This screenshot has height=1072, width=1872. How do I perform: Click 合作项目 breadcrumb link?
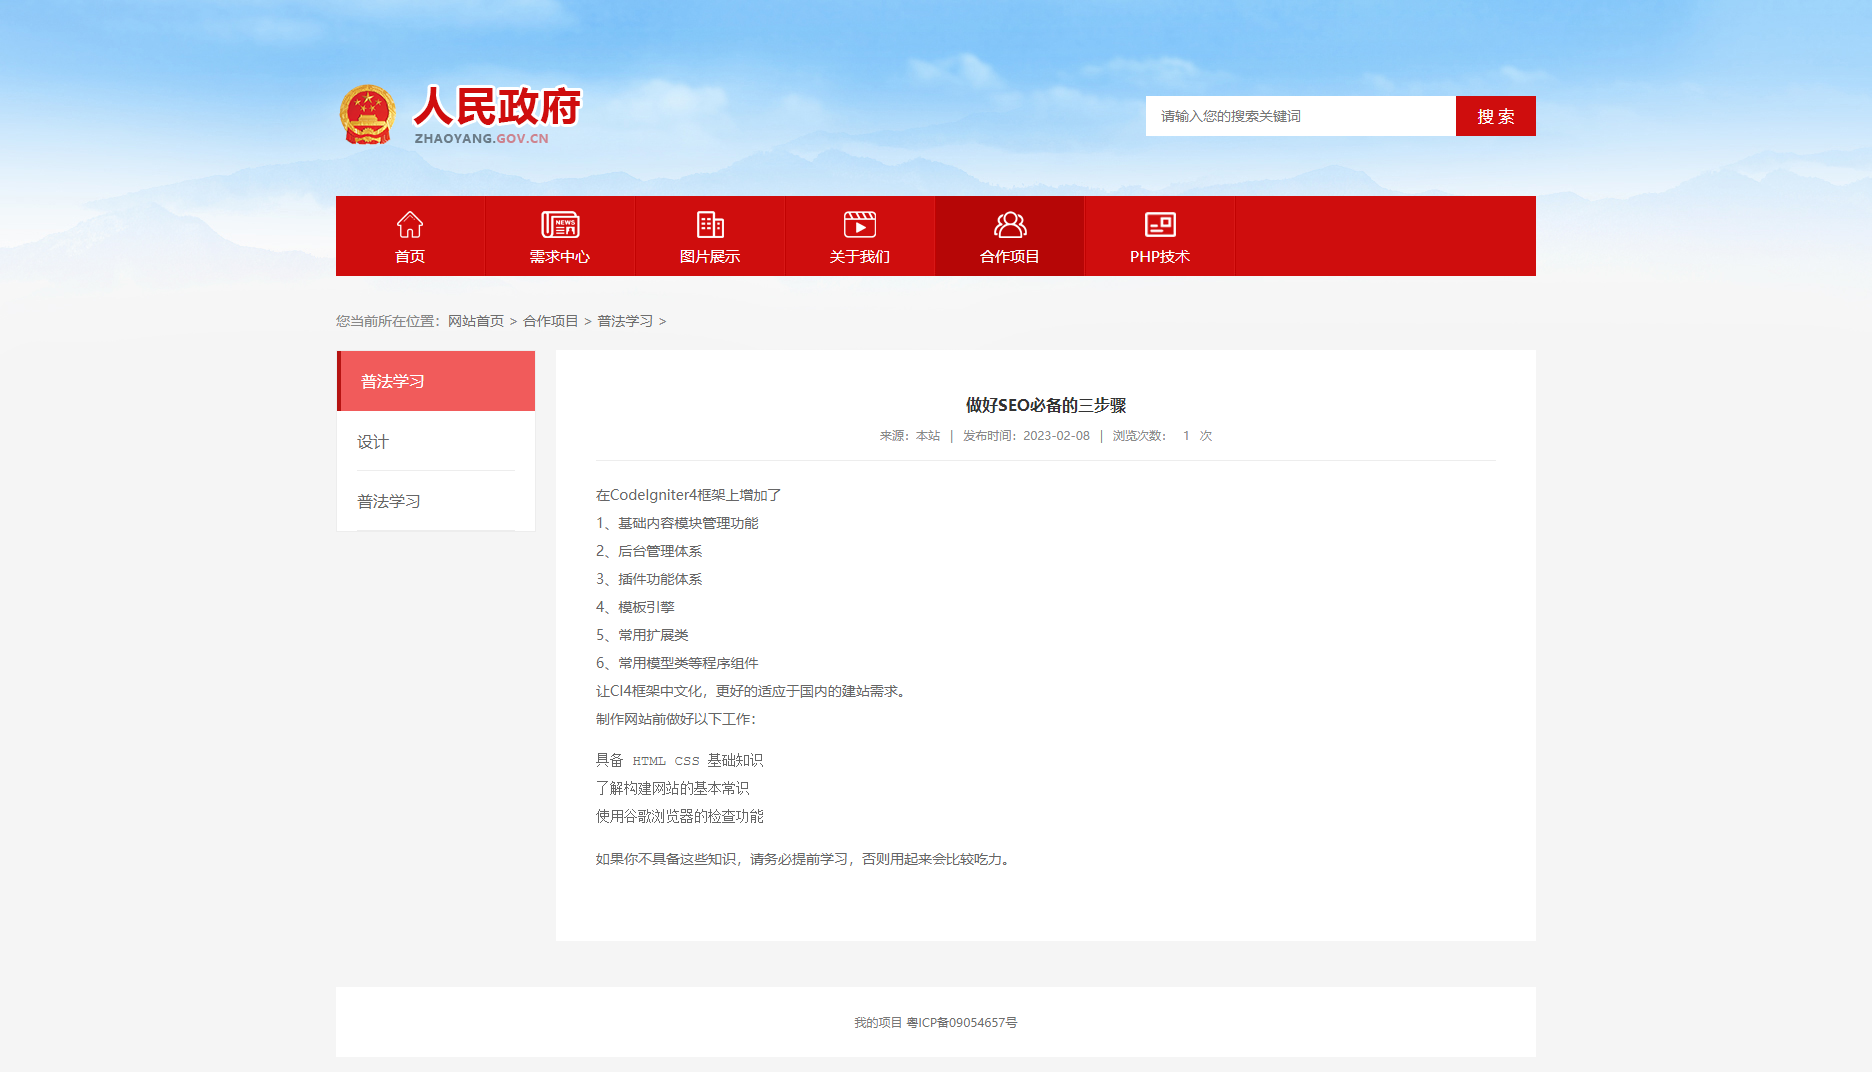click(551, 321)
